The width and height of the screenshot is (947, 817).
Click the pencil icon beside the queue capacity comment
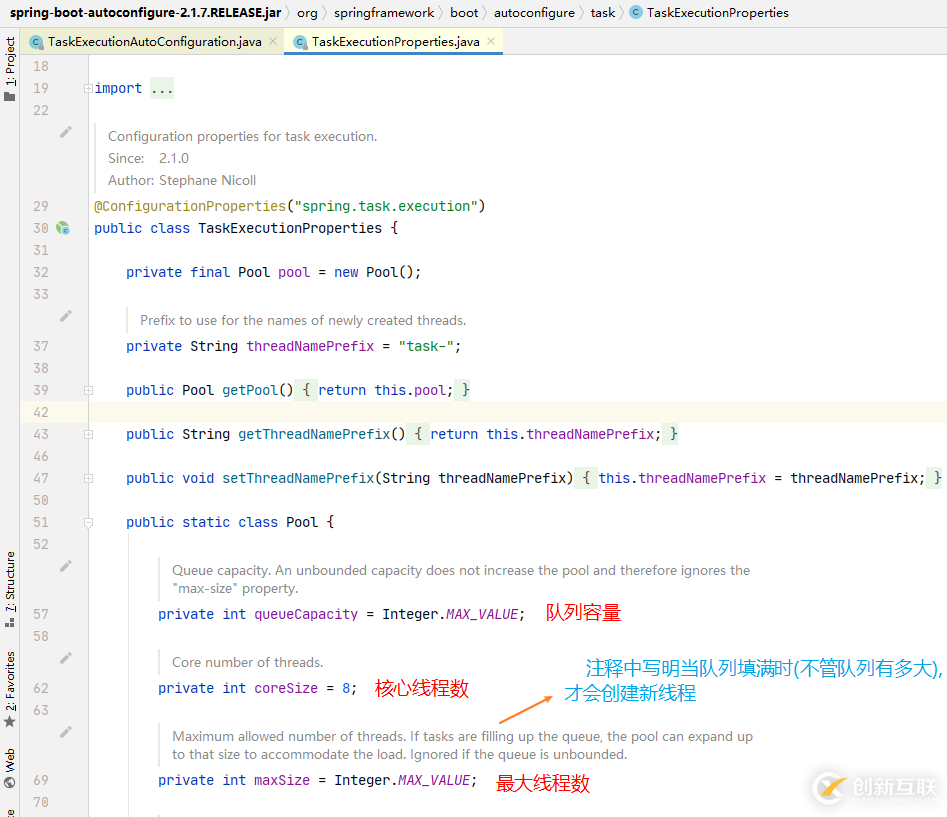(66, 566)
